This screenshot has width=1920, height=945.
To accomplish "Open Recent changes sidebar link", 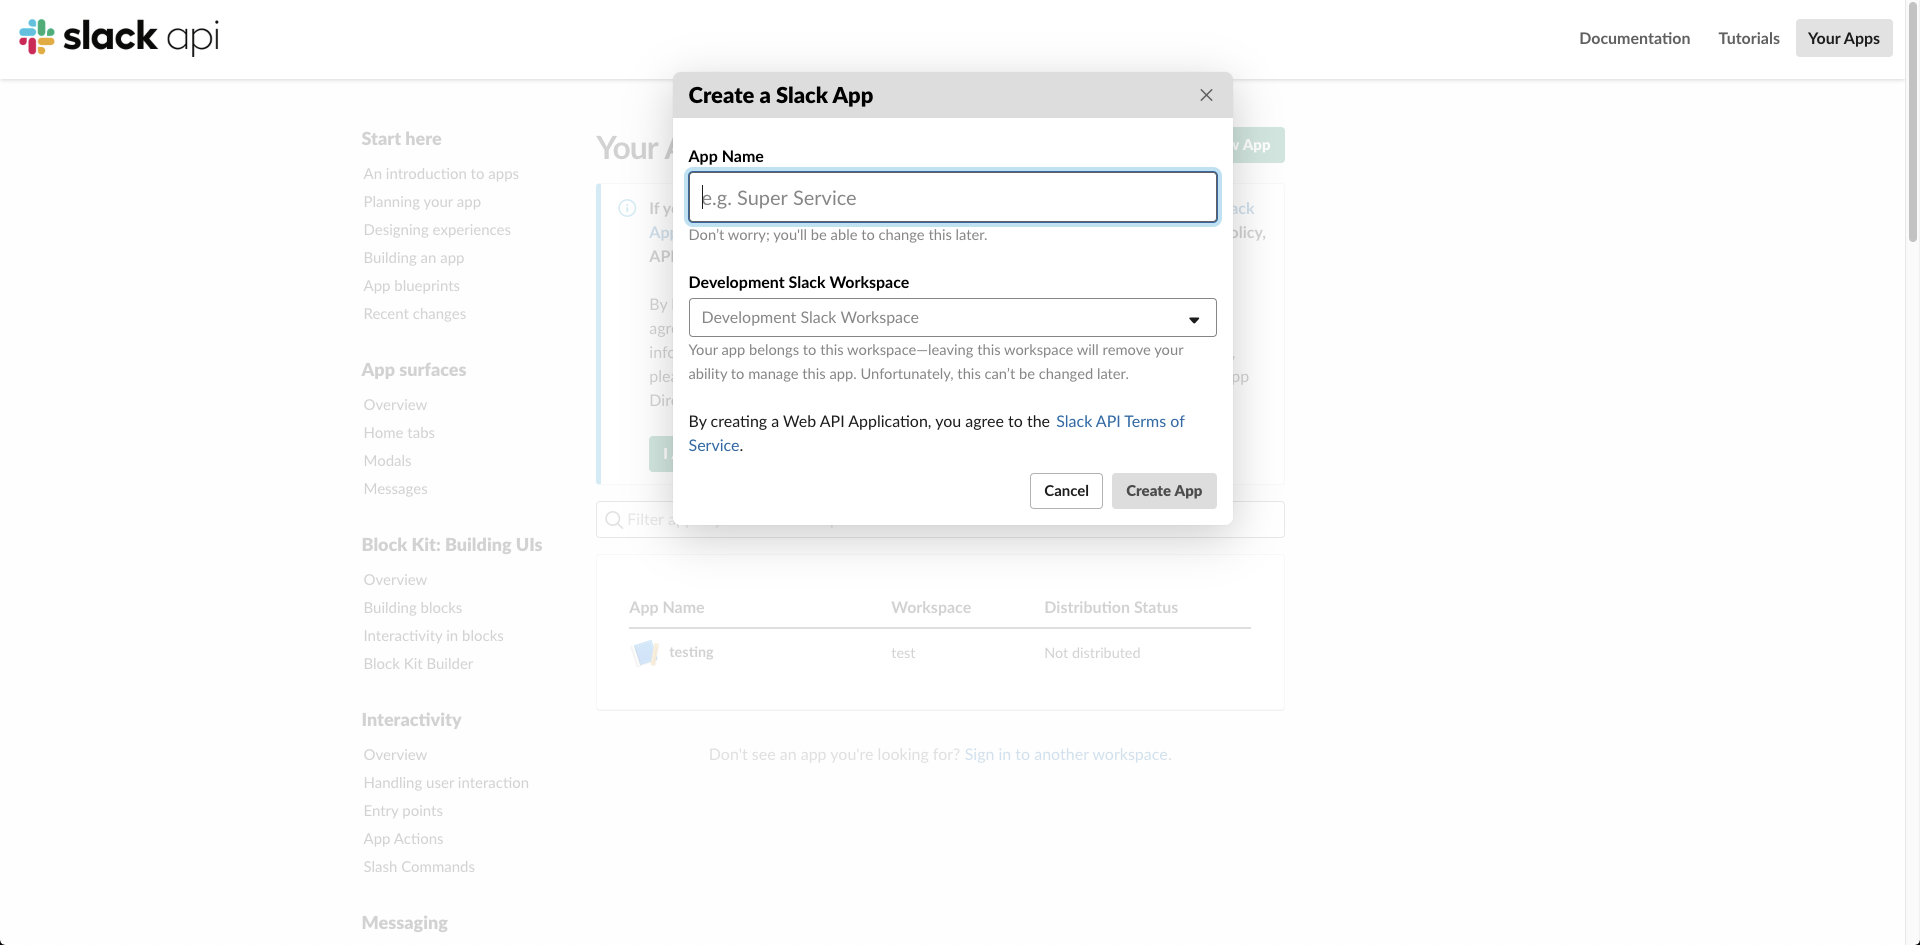I will (415, 314).
